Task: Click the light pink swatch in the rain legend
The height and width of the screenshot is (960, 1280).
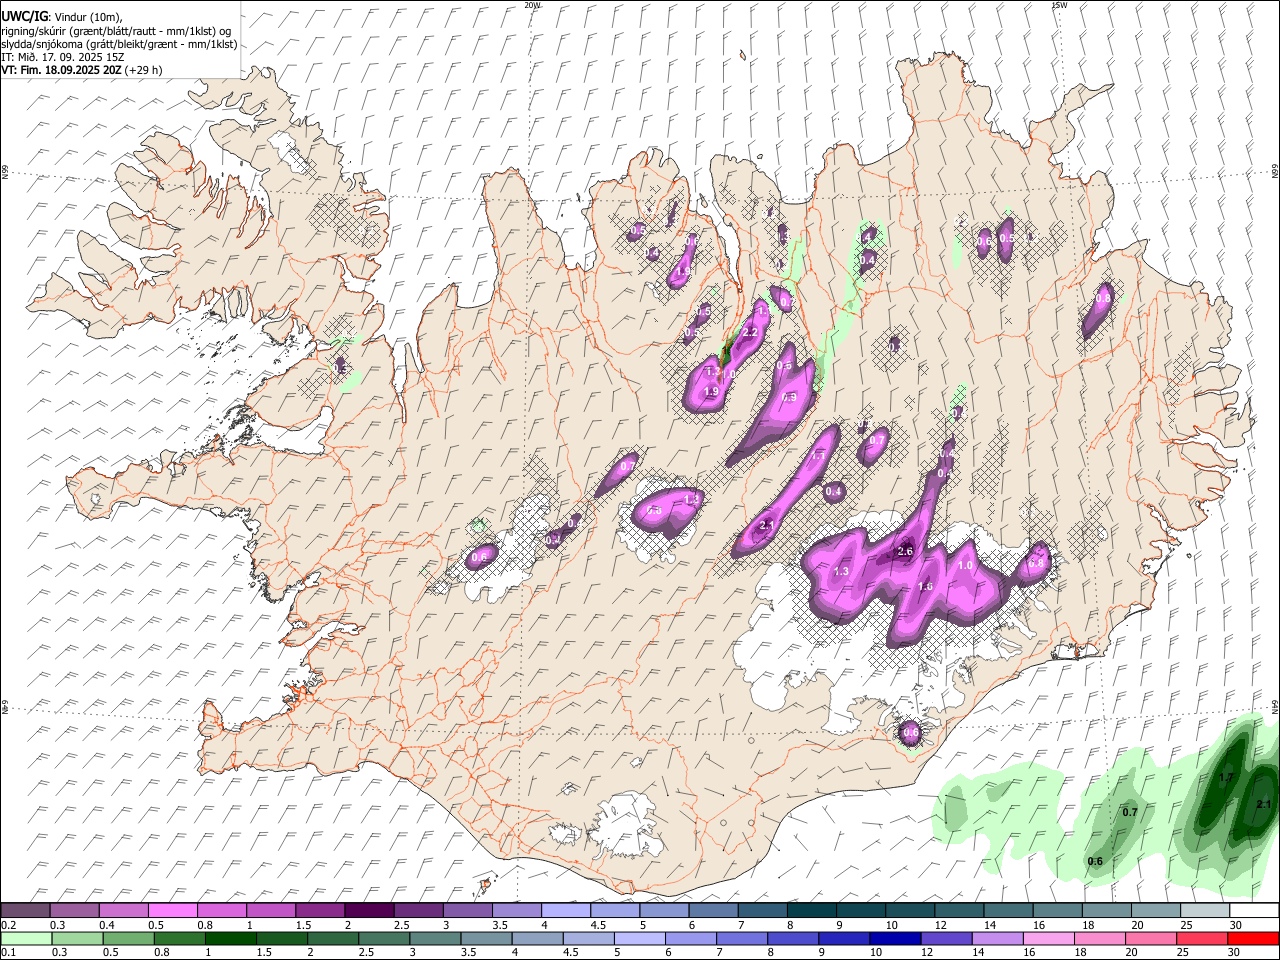Action: point(1047,938)
